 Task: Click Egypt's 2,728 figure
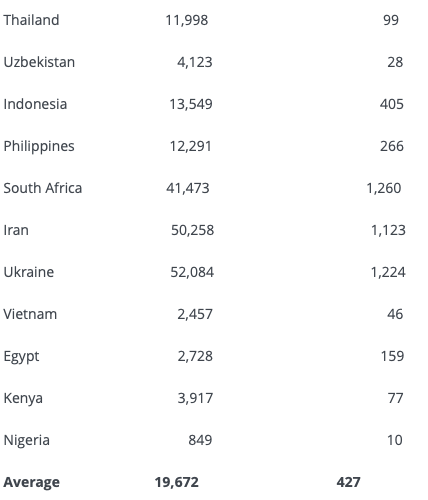(195, 356)
